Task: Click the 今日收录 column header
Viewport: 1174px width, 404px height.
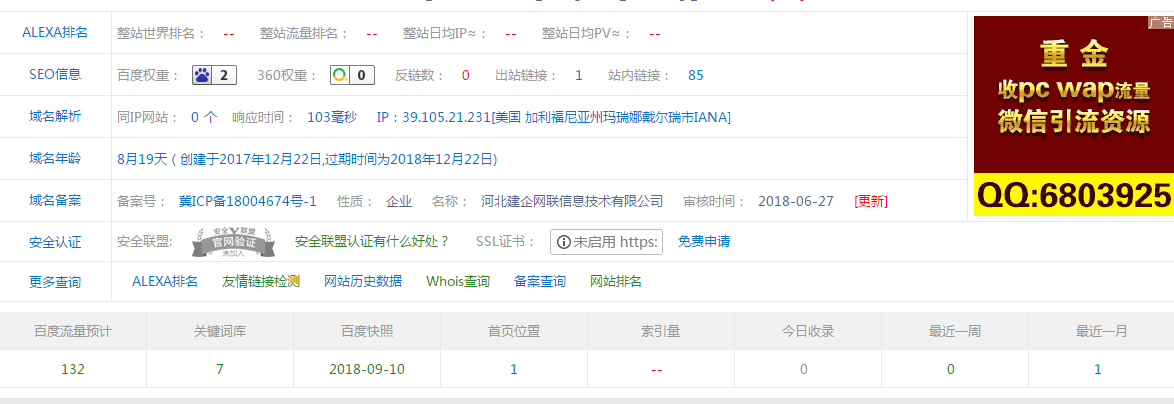Action: [x=808, y=331]
